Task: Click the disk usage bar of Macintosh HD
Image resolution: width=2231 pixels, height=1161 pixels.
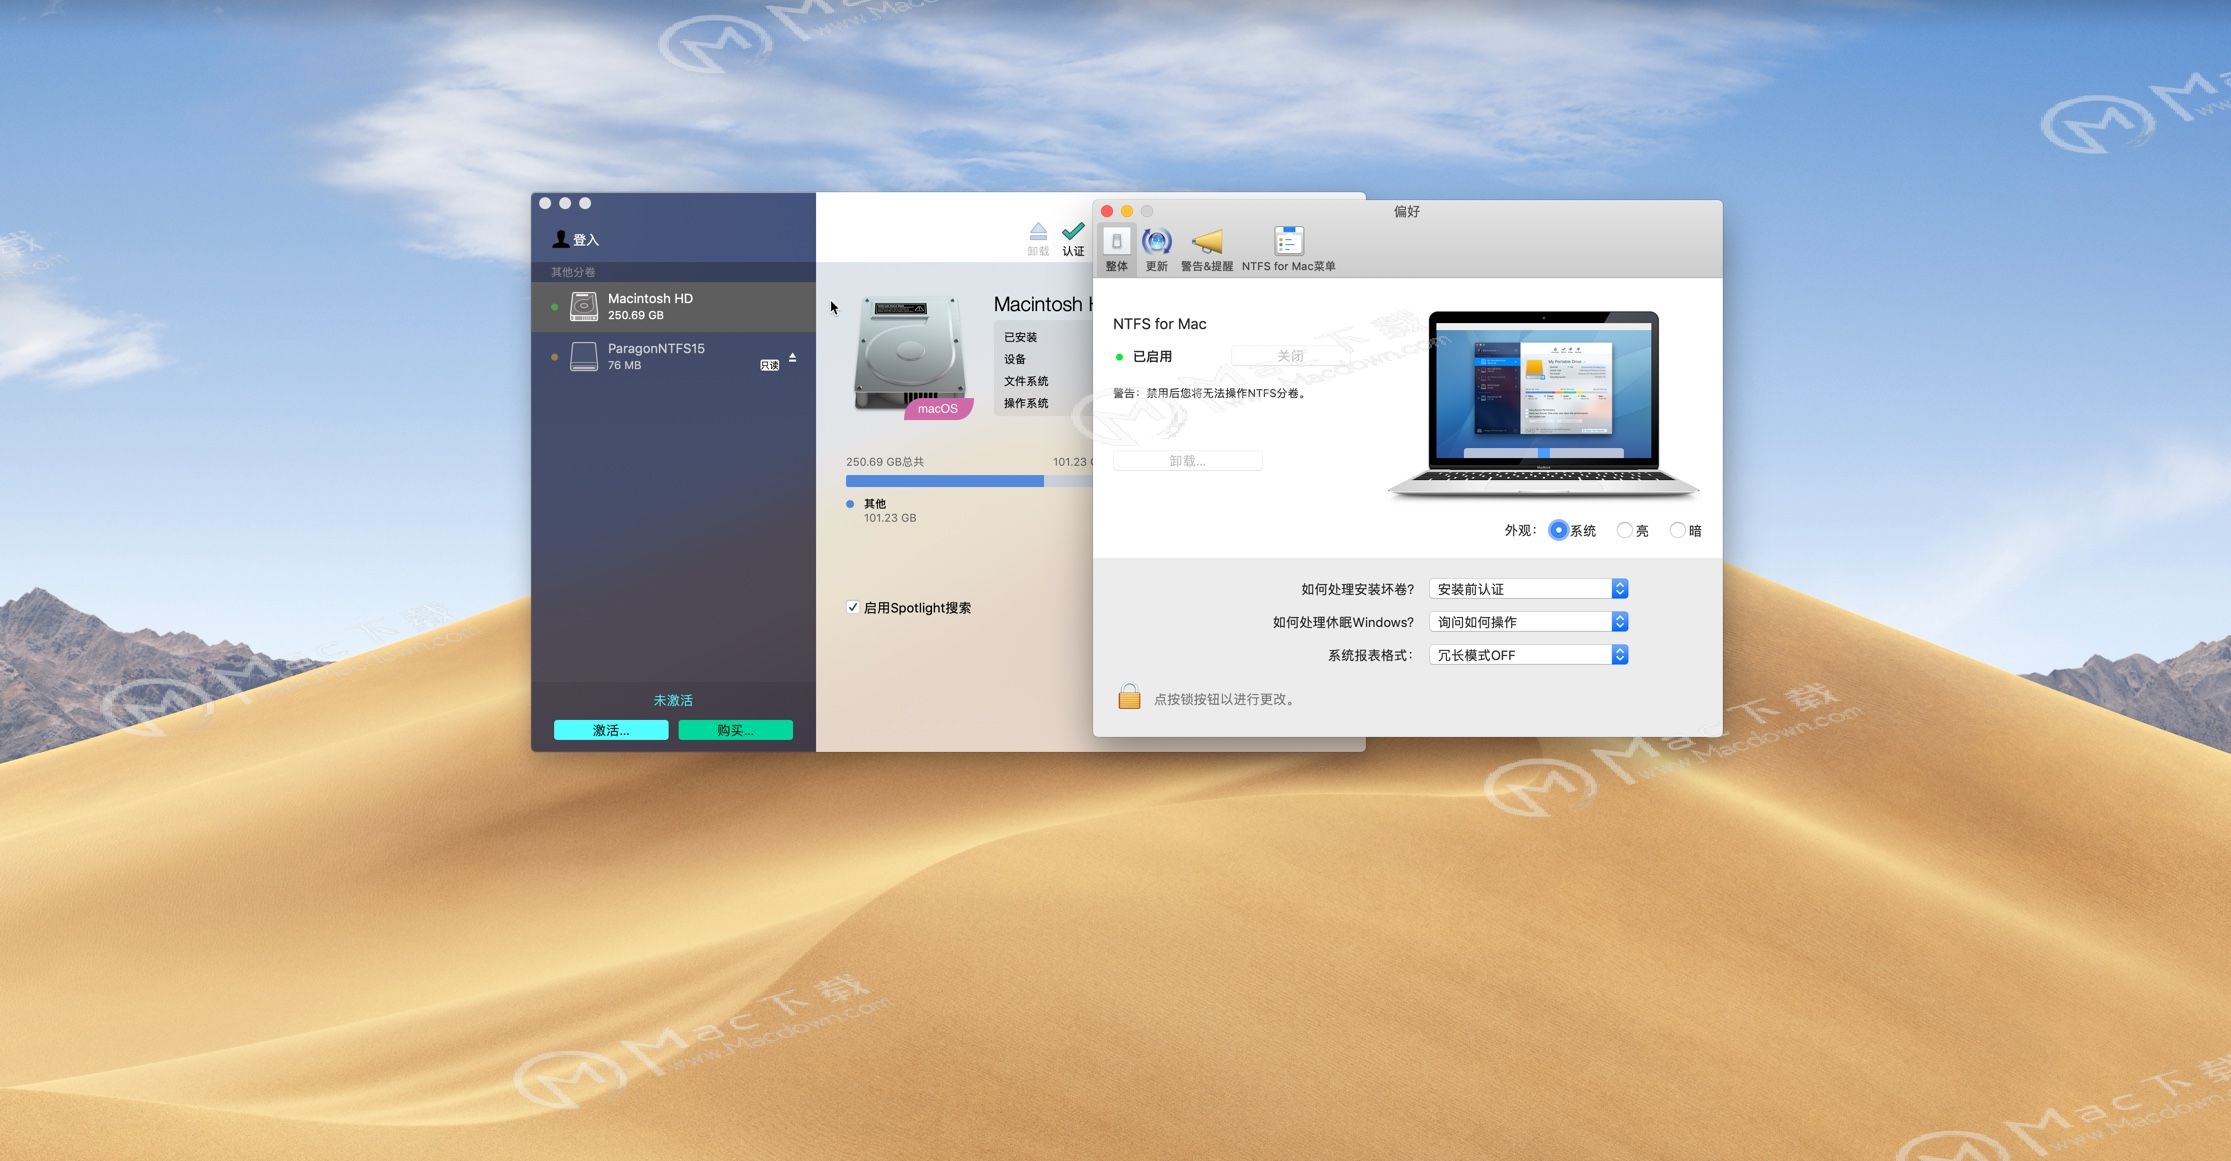Action: click(x=968, y=481)
